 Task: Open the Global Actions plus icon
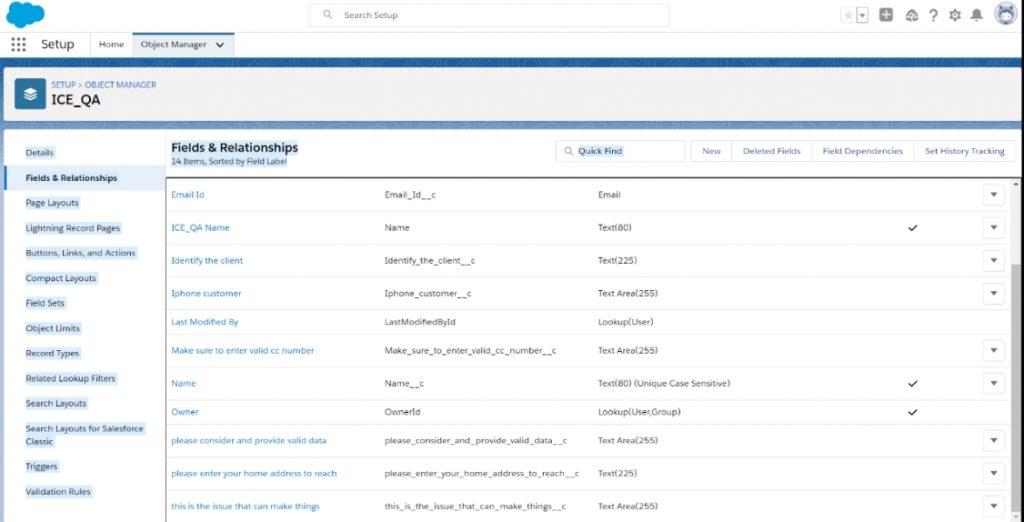(x=885, y=15)
